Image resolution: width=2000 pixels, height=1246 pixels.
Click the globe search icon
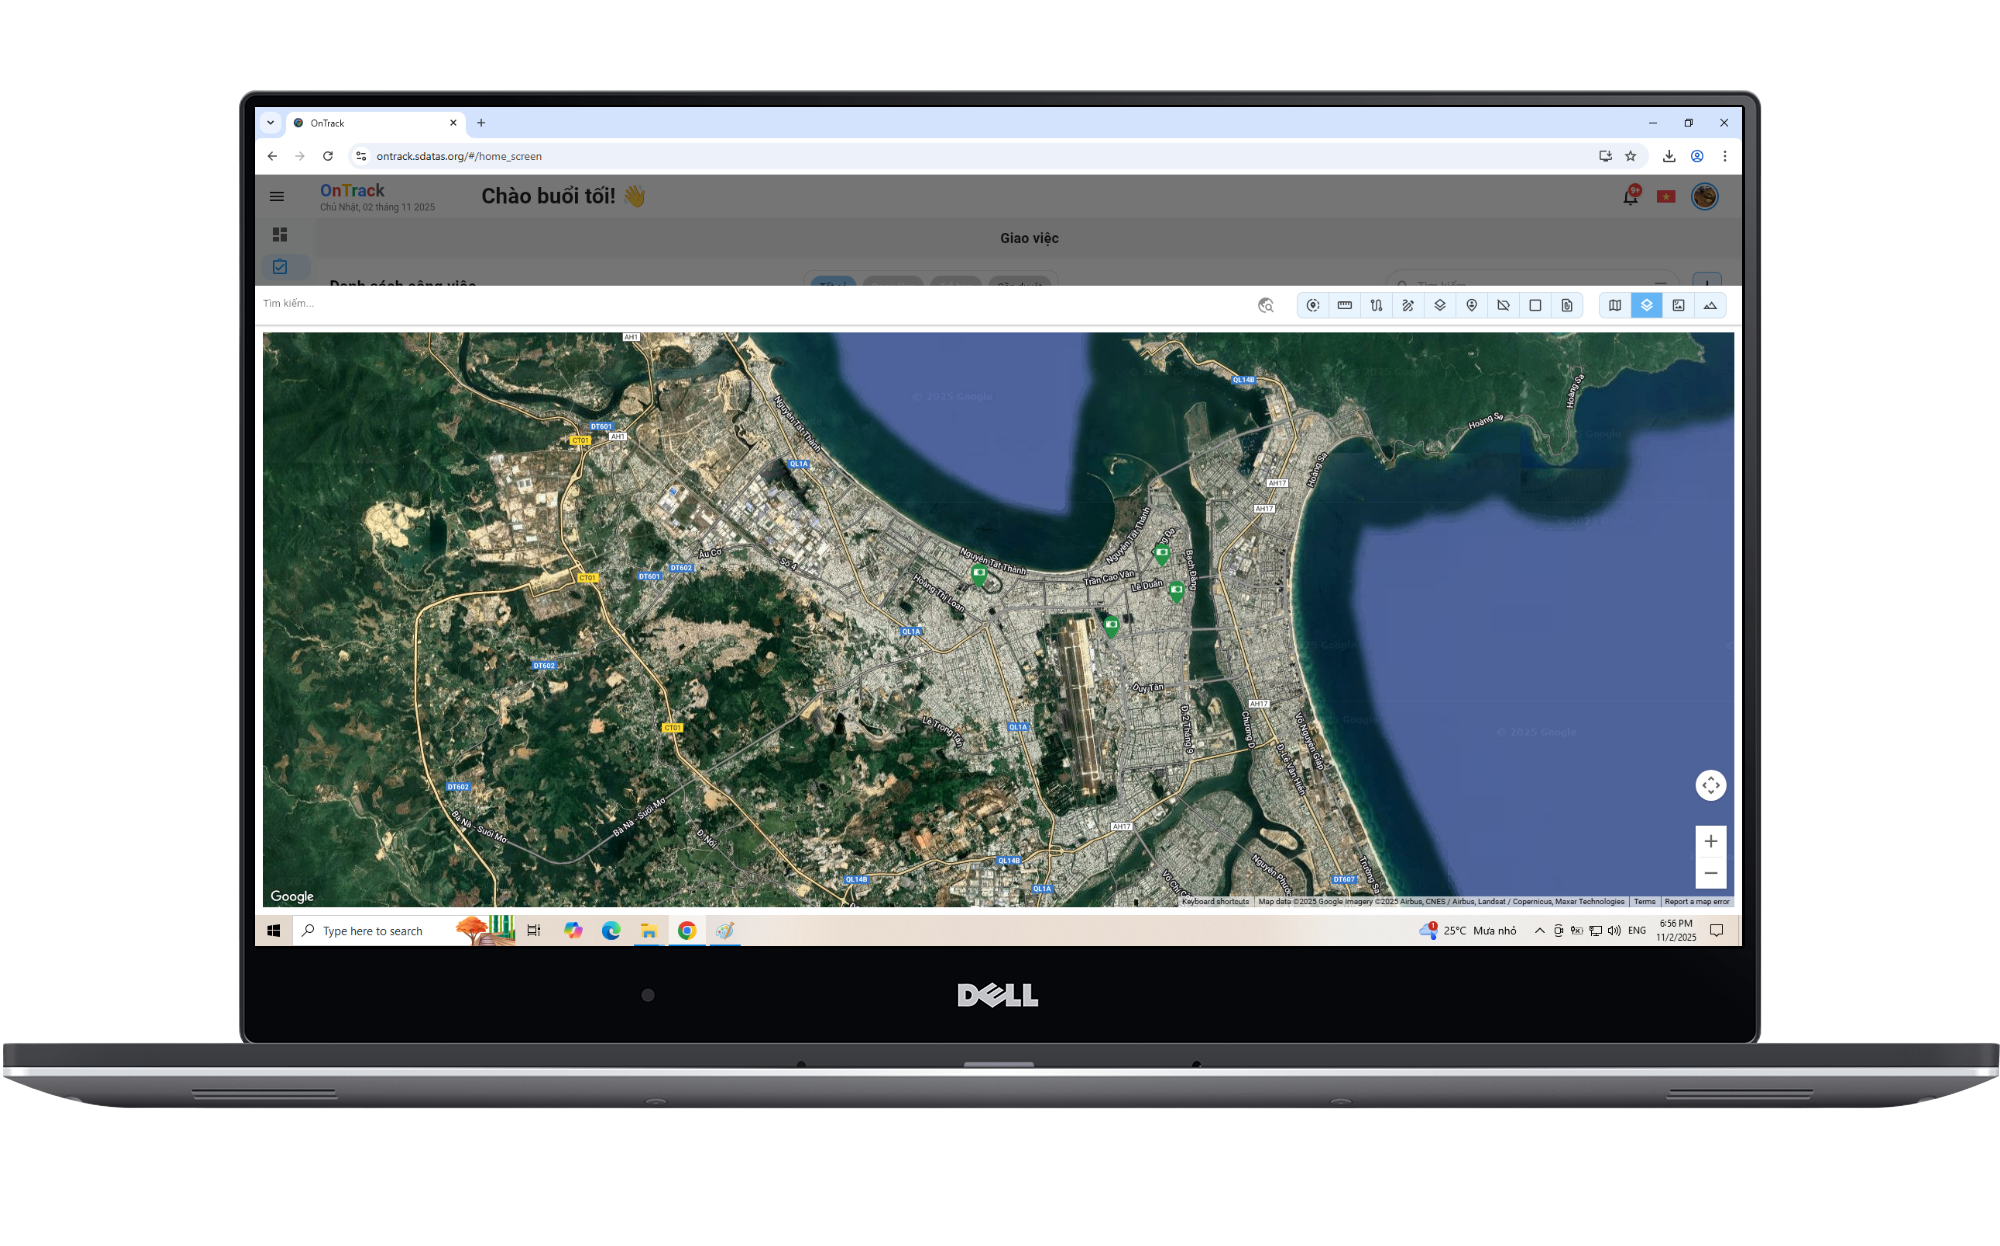1265,305
